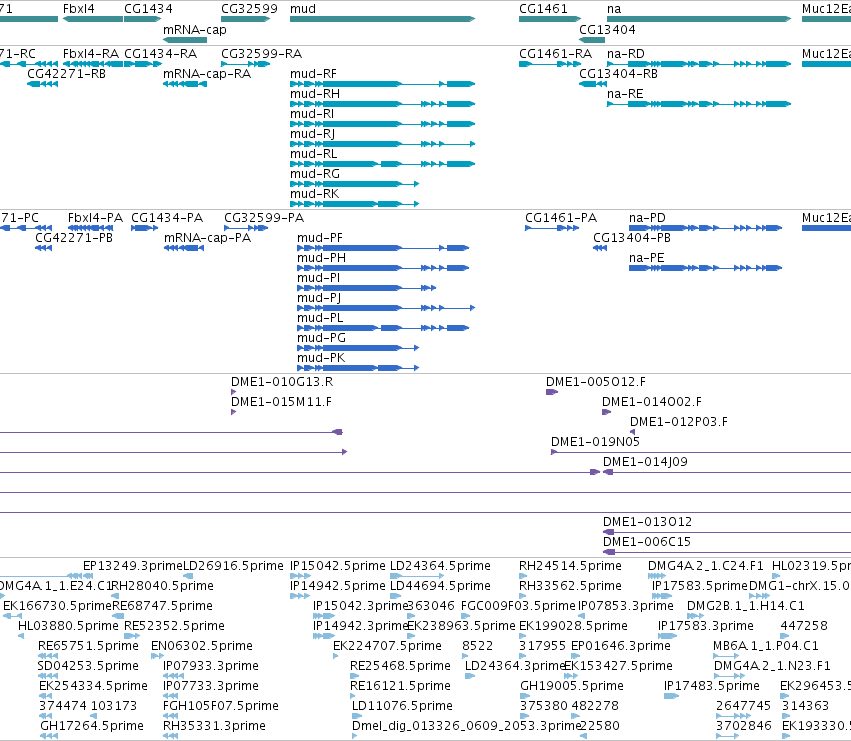Screen dimensions: 851x741
Task: Click the mud-RK transcript label
Action: point(315,194)
